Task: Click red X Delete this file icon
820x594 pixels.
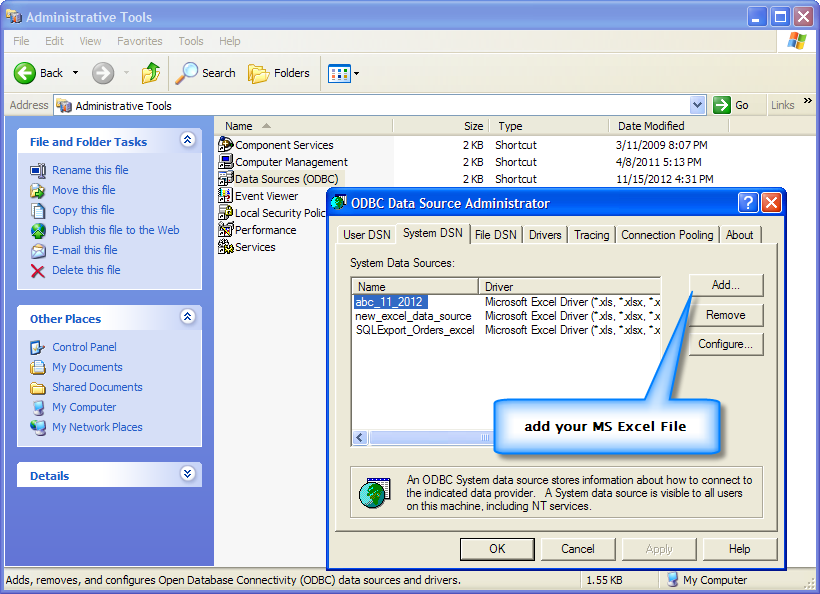Action: coord(38,271)
